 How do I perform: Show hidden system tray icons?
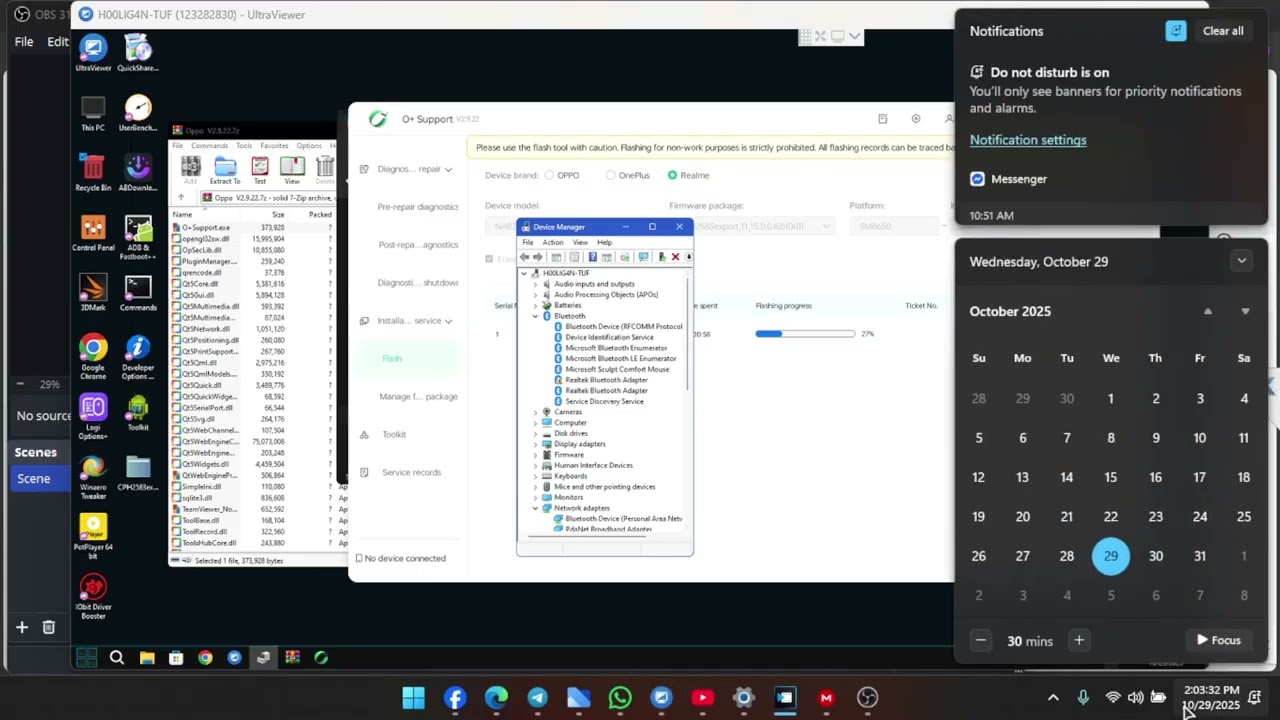(x=1053, y=698)
